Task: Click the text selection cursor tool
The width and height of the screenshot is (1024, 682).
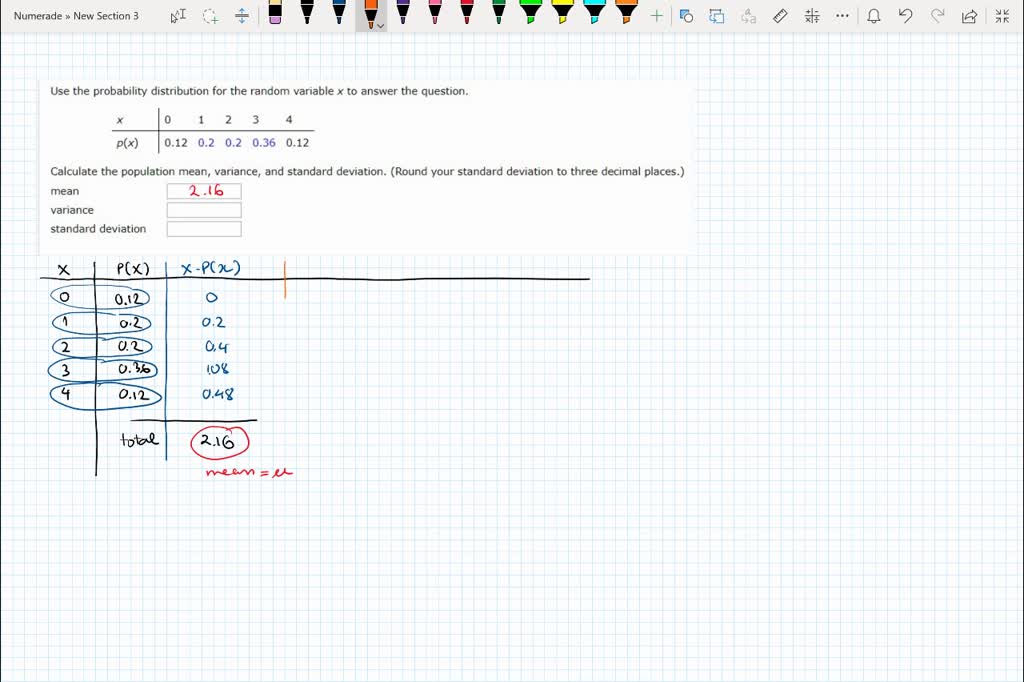Action: (177, 15)
